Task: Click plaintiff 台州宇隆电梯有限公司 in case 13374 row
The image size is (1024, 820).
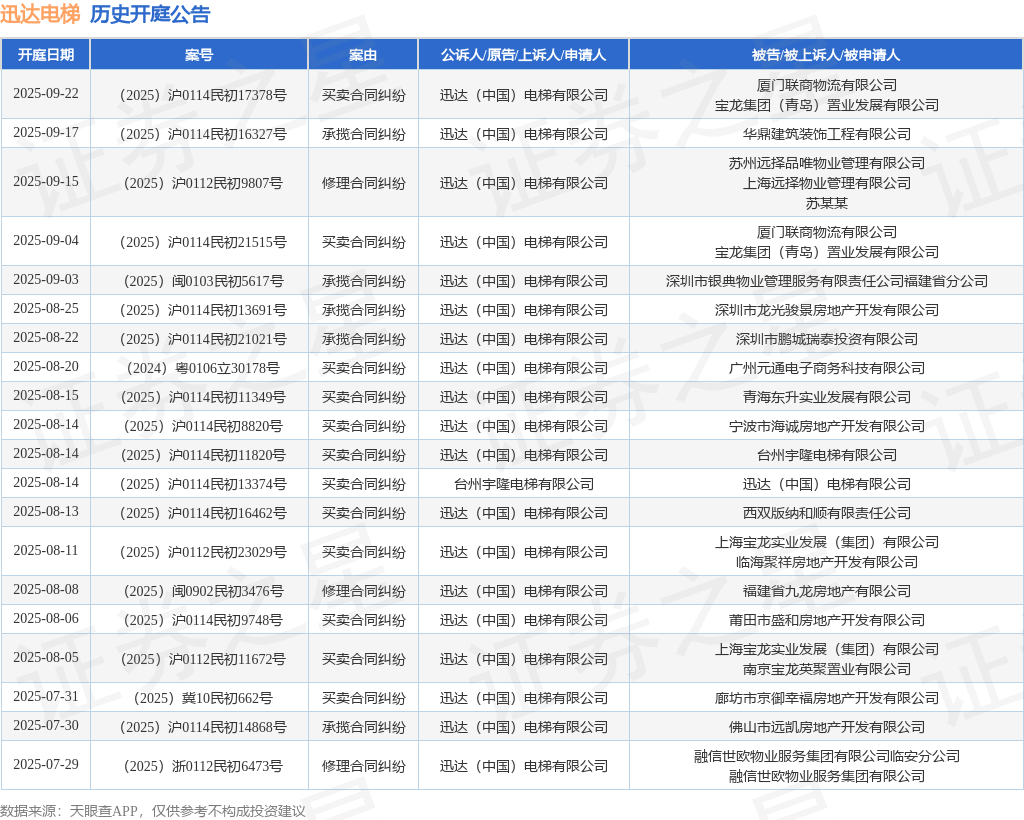Action: pos(524,484)
